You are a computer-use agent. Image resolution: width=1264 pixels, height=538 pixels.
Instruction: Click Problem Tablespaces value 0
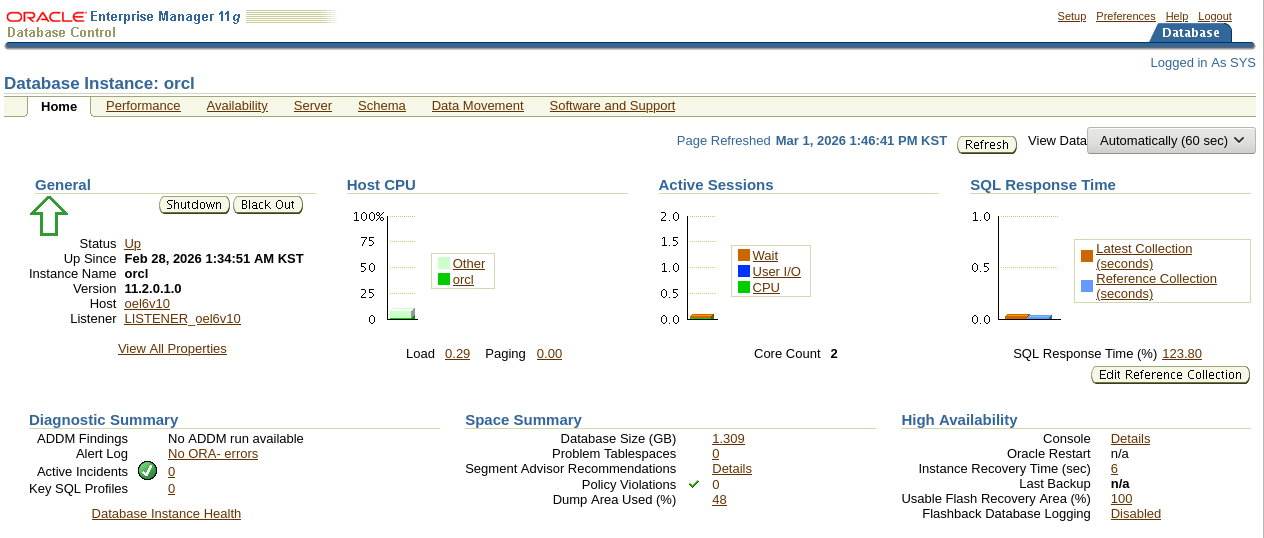point(715,454)
